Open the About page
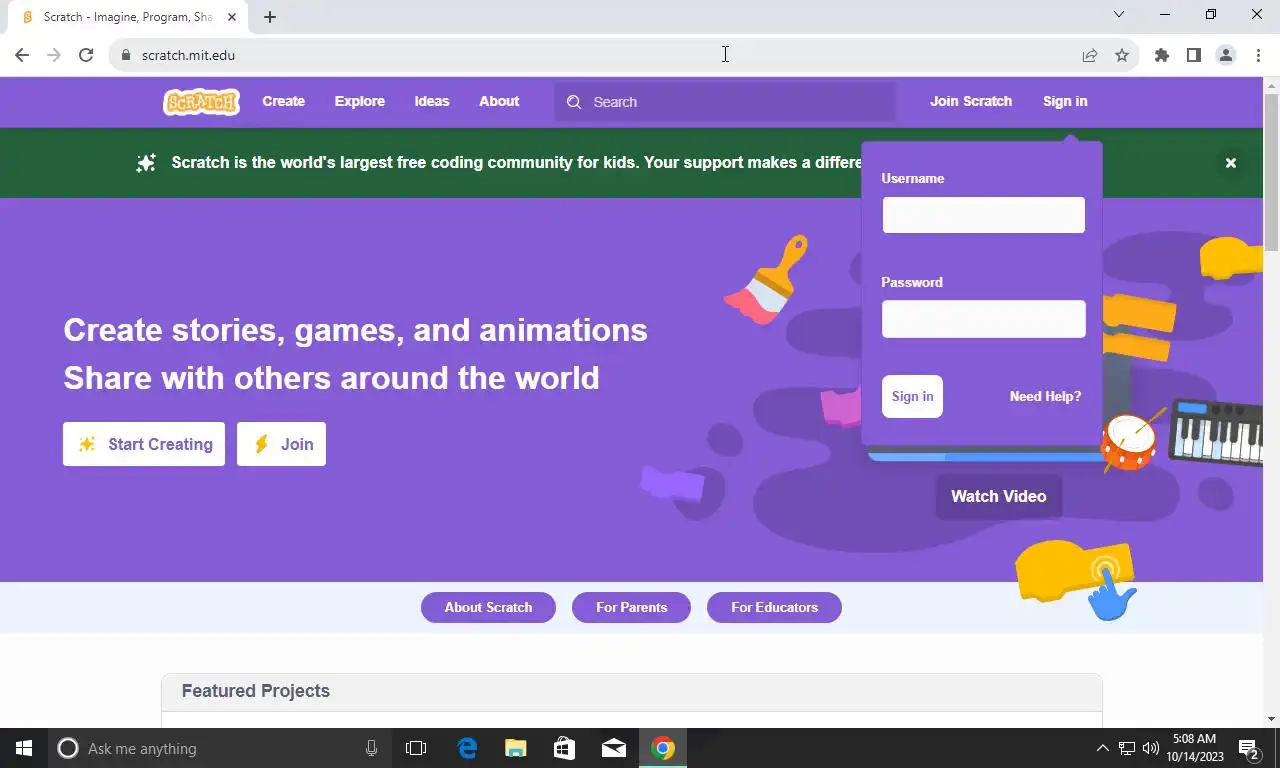 499,101
